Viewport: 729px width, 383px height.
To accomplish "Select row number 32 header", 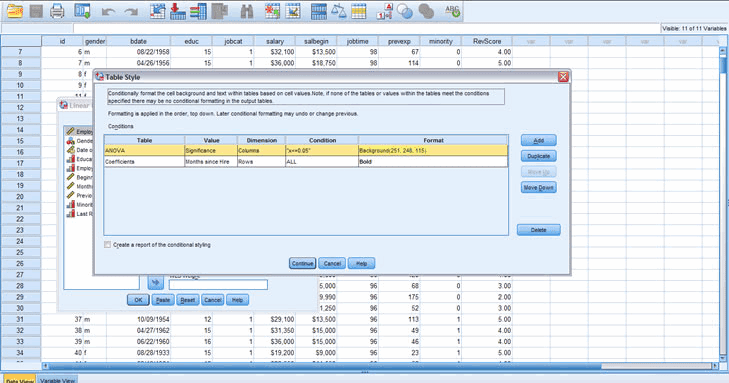I will pos(20,330).
